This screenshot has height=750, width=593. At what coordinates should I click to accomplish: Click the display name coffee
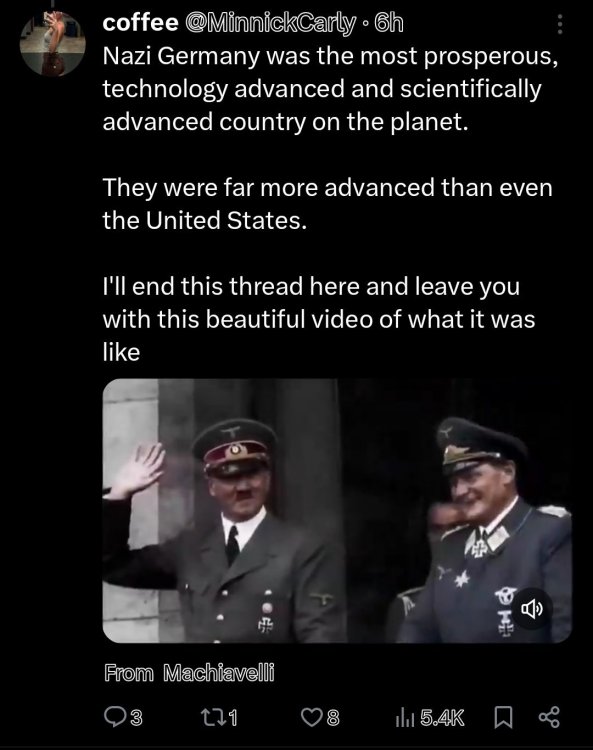coord(140,23)
